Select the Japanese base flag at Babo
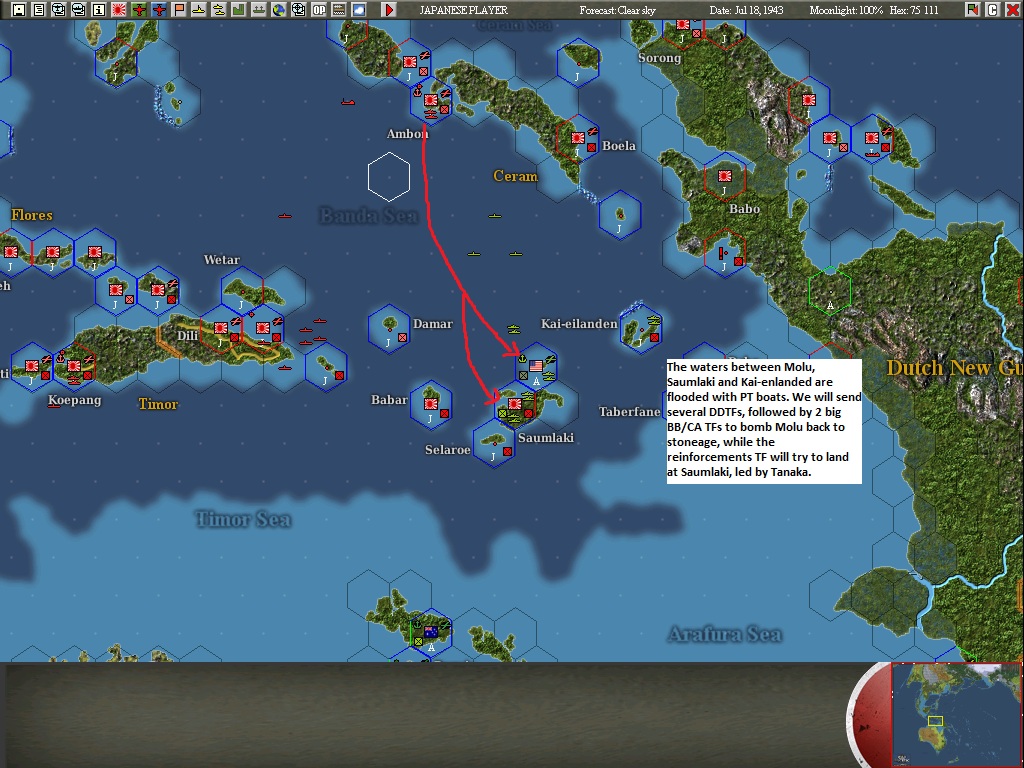This screenshot has height=768, width=1024. click(725, 176)
